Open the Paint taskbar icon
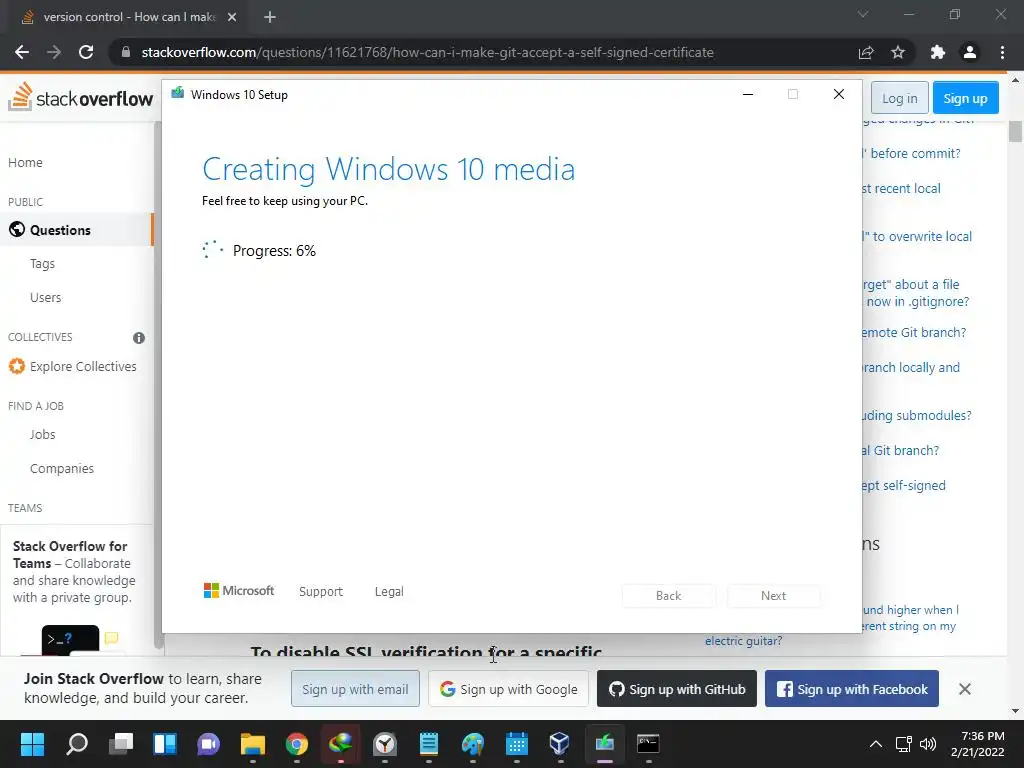Viewport: 1024px width, 768px height. 472,743
